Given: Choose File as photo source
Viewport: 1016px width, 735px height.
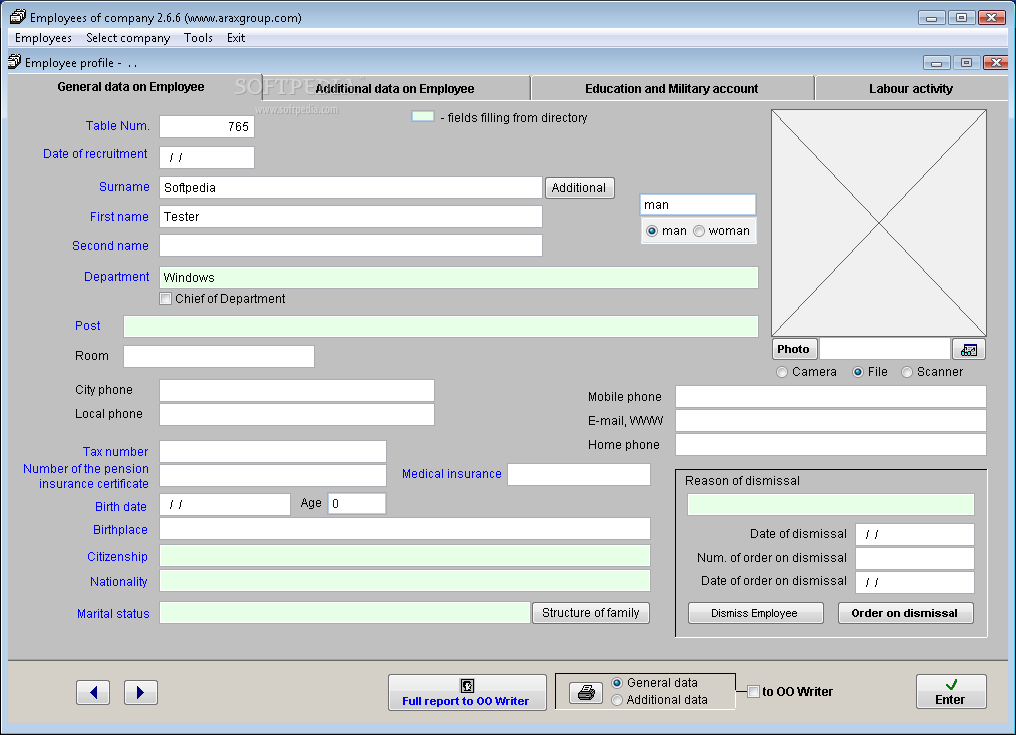Looking at the screenshot, I should coord(858,372).
